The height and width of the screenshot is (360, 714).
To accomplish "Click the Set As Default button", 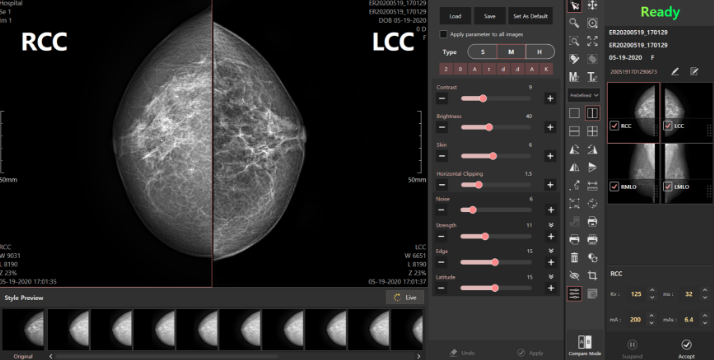I will coord(530,16).
